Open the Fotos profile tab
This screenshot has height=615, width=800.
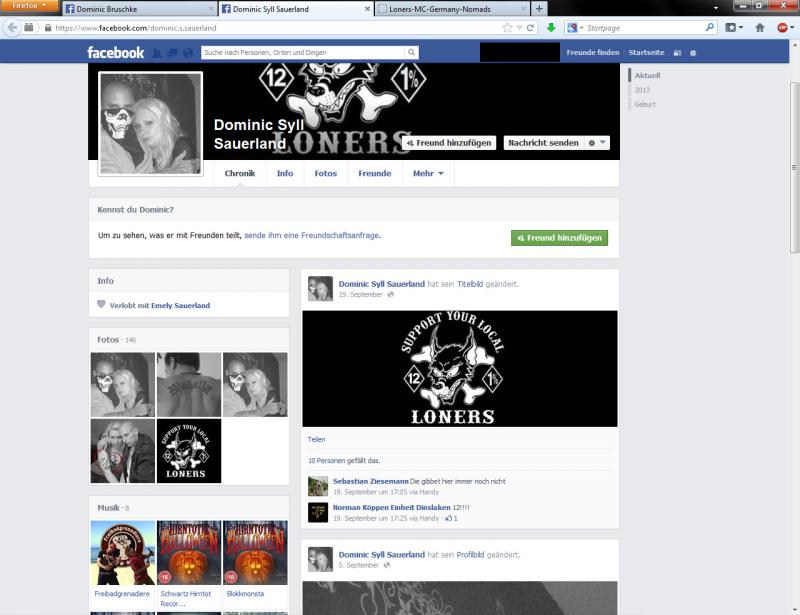click(x=326, y=174)
